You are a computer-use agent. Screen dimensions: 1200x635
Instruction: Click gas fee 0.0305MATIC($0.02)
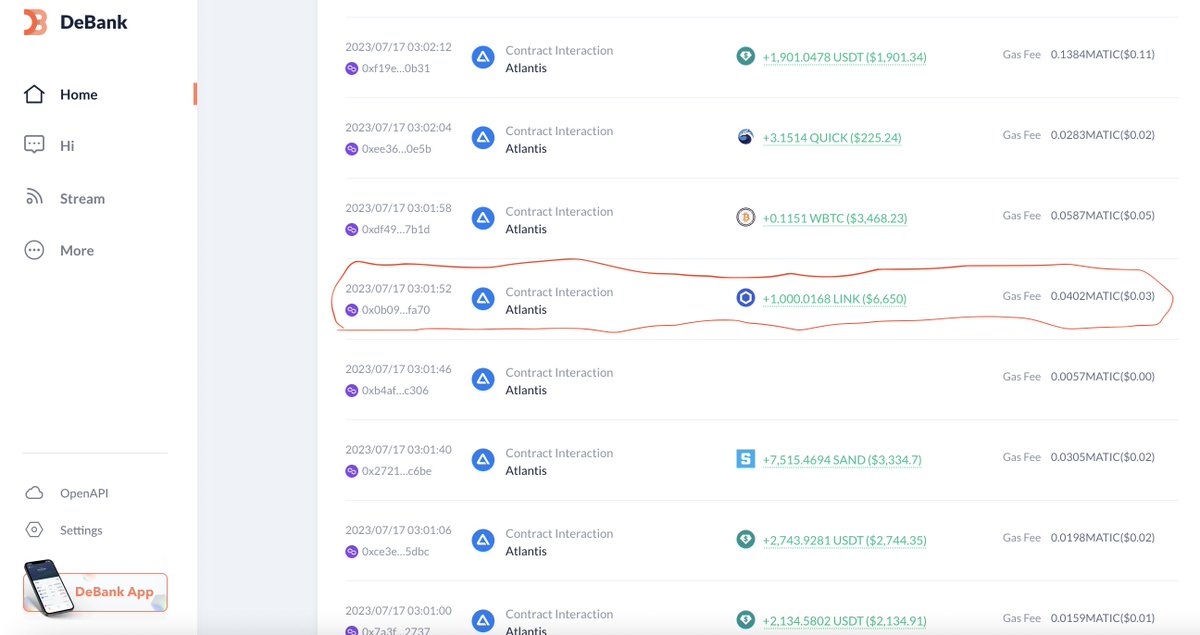pos(1102,457)
